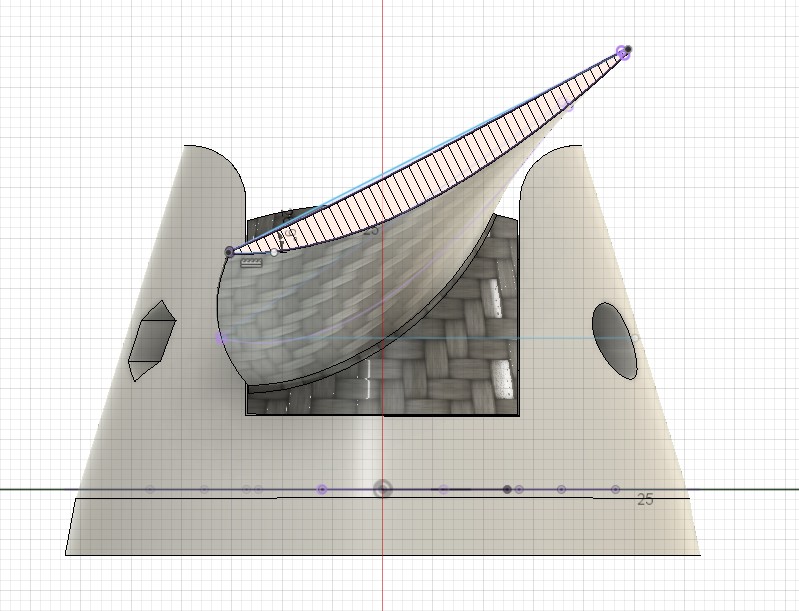Click the constraint glyph below the spline start
This screenshot has width=799, height=611.
pos(251,263)
